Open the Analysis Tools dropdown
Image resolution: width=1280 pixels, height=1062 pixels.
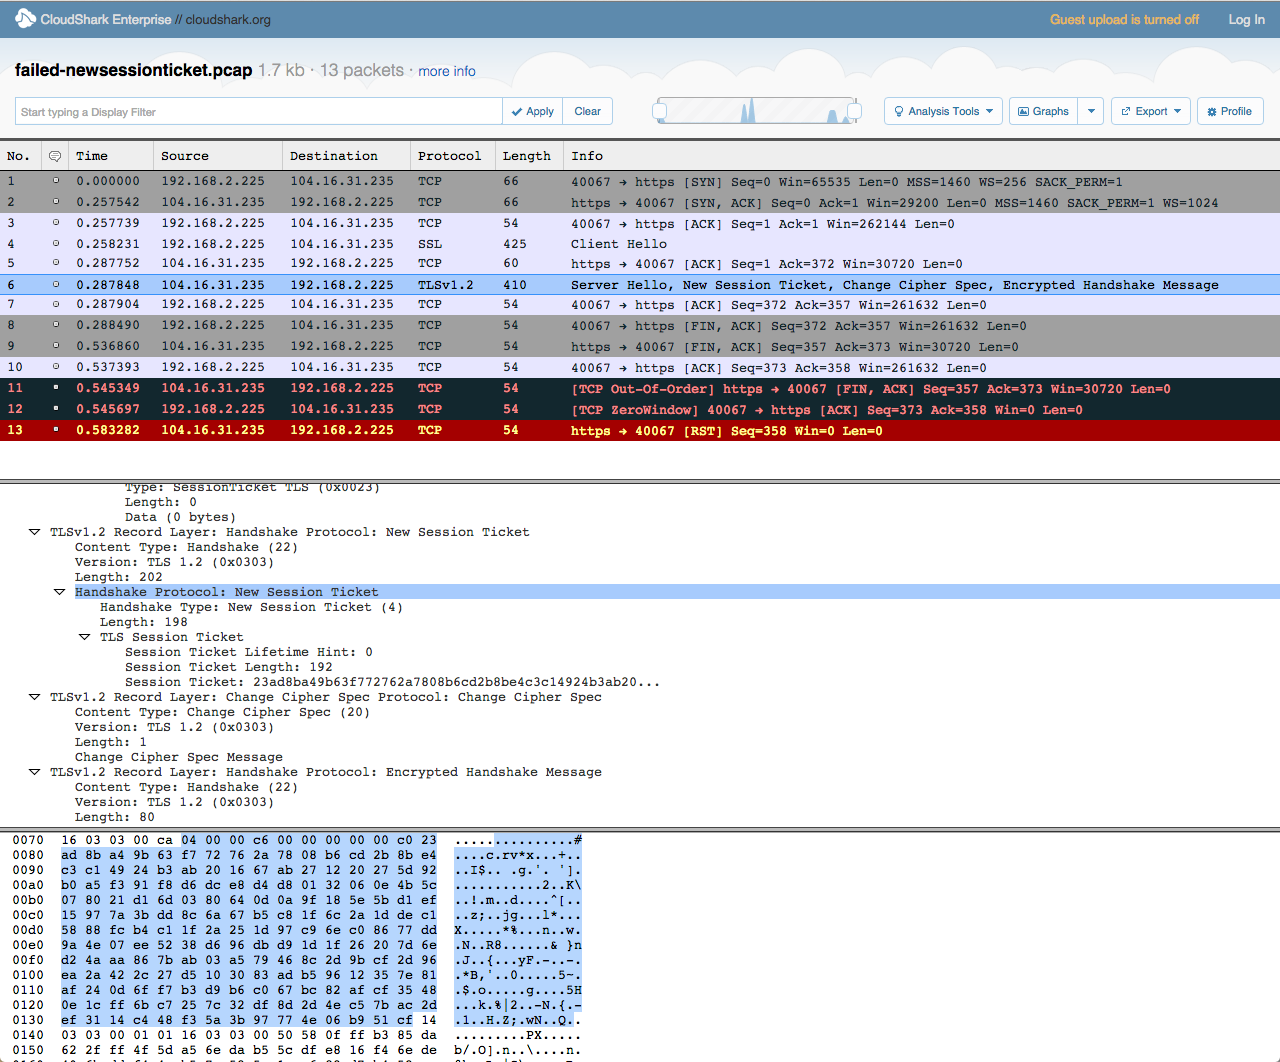(943, 111)
